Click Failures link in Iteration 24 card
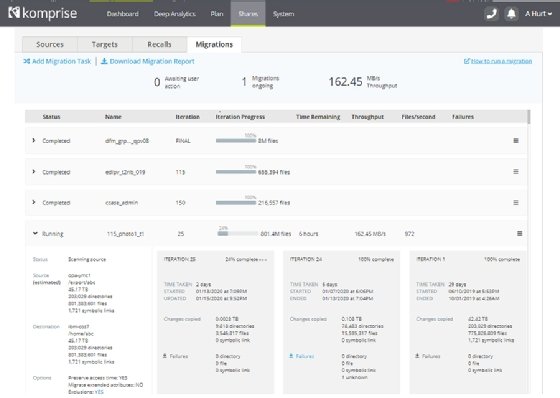The height and width of the screenshot is (398, 560). [305, 356]
